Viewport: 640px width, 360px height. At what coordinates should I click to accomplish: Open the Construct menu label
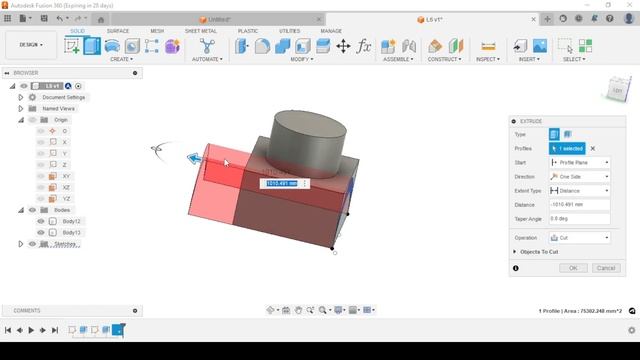click(444, 59)
